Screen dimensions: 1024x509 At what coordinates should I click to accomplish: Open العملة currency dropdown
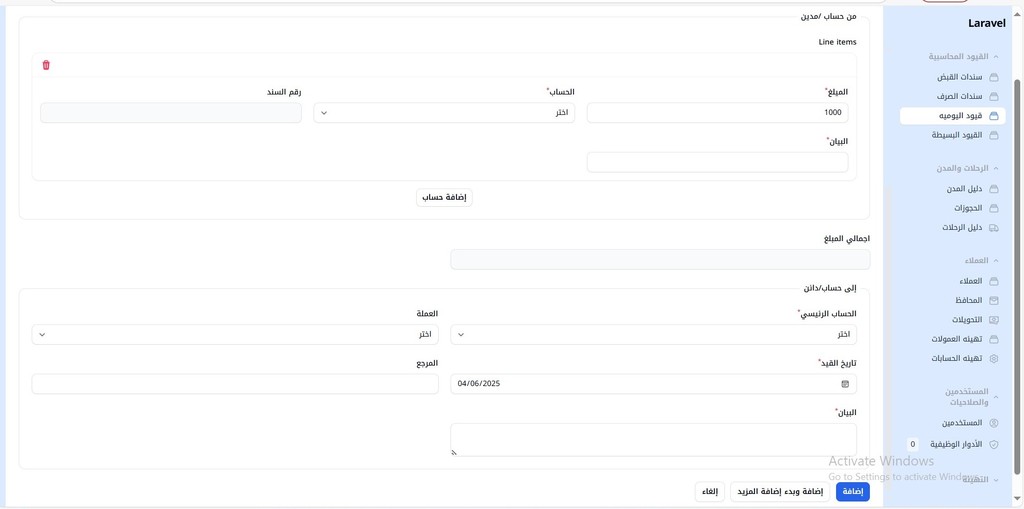coord(235,335)
